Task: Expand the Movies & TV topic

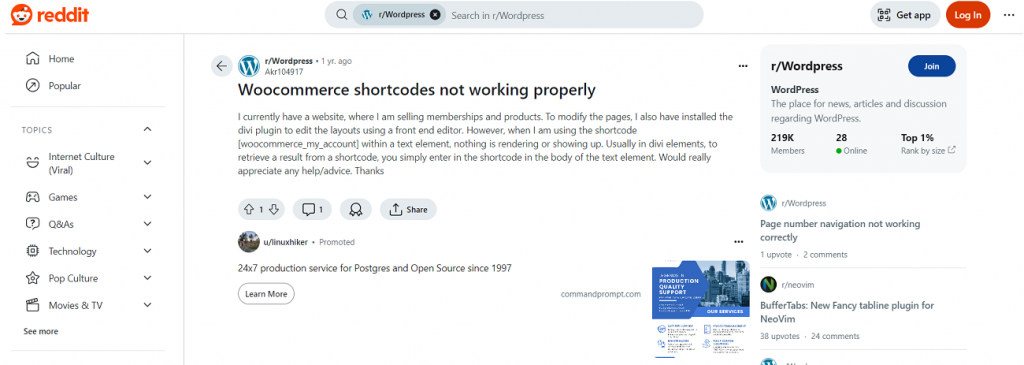Action: coord(148,305)
